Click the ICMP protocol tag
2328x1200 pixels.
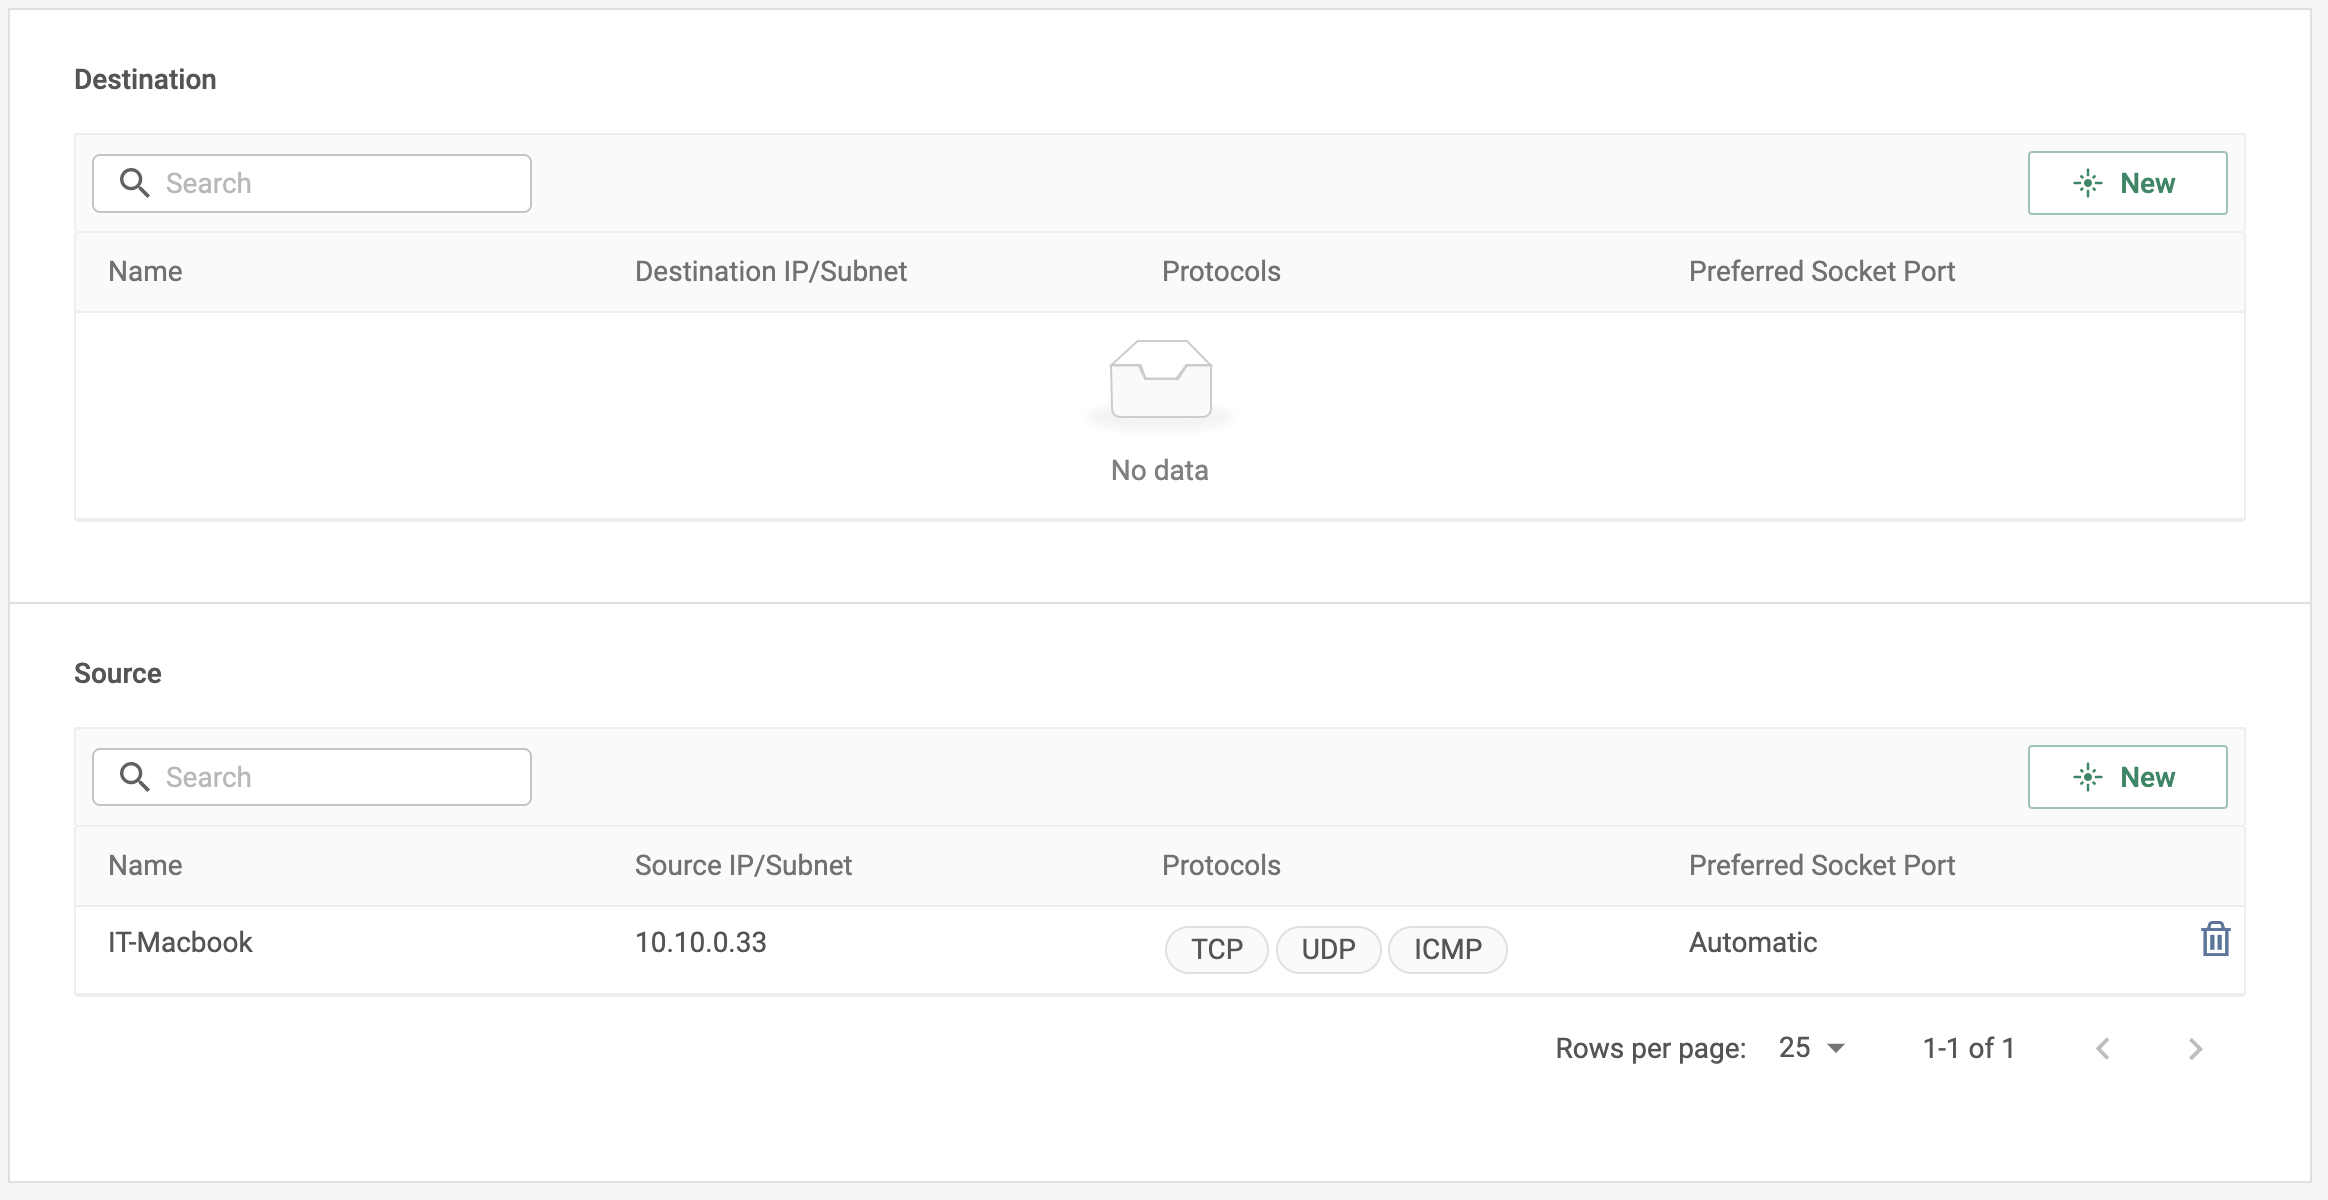1447,949
